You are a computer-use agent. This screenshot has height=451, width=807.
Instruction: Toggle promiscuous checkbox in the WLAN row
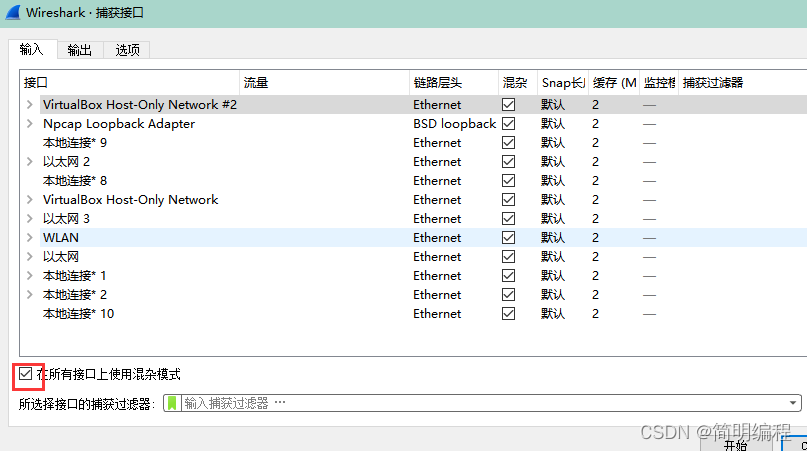(x=508, y=237)
